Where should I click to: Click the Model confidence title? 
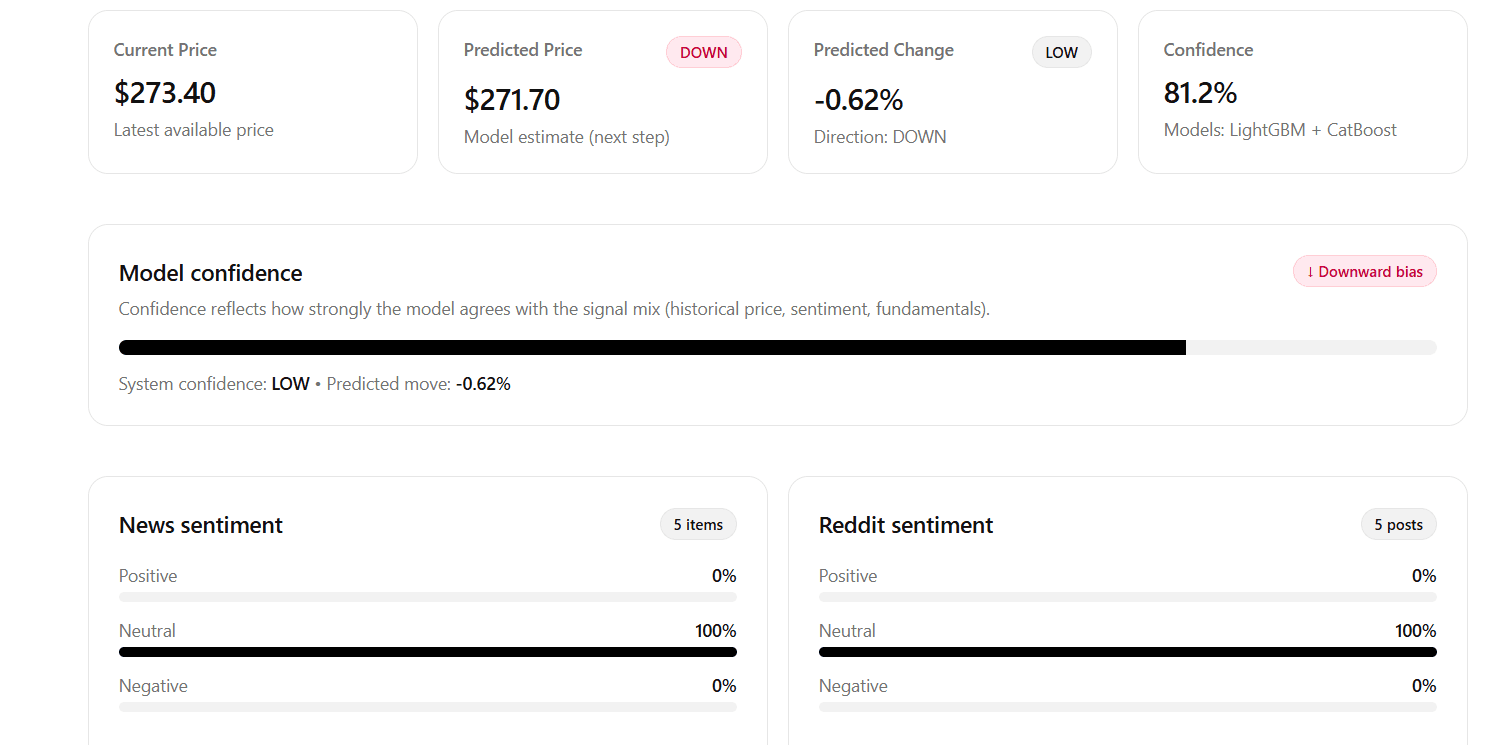[210, 272]
